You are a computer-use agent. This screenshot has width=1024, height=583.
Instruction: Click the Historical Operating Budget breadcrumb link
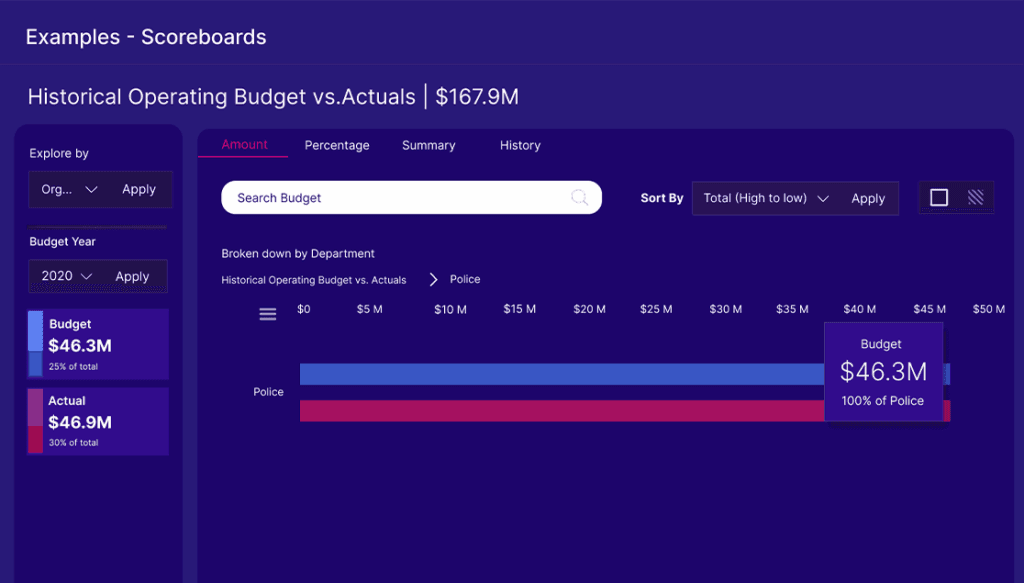(313, 280)
